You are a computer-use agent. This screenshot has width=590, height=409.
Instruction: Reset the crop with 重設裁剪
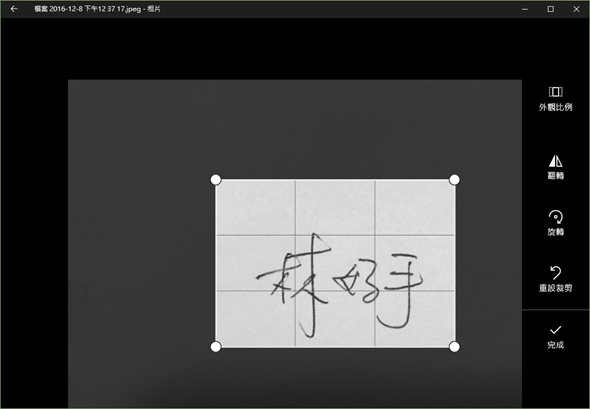tap(555, 279)
